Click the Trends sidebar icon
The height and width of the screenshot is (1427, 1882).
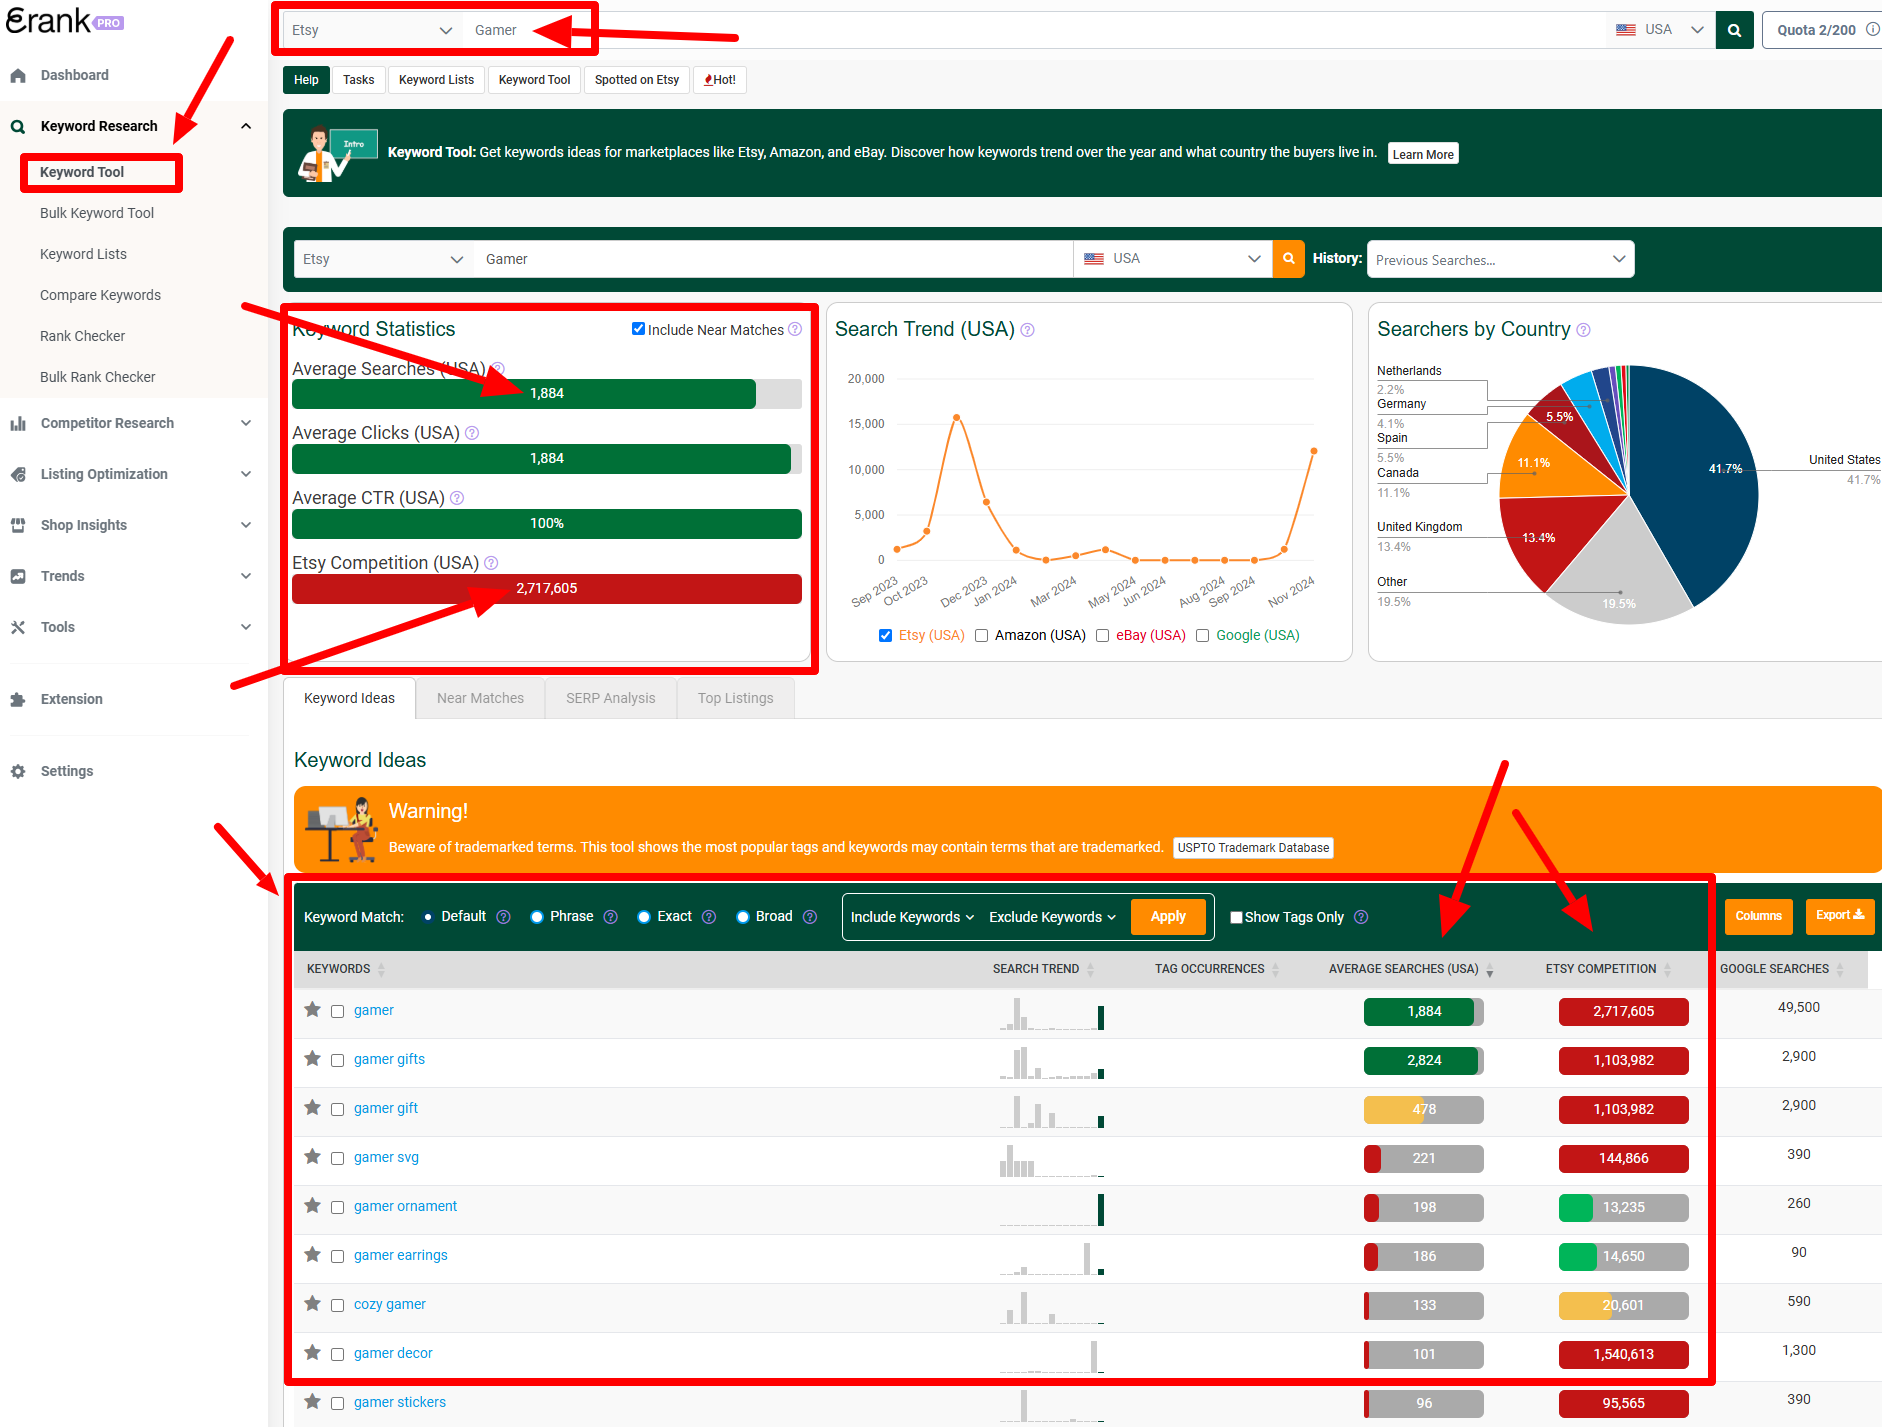point(18,577)
